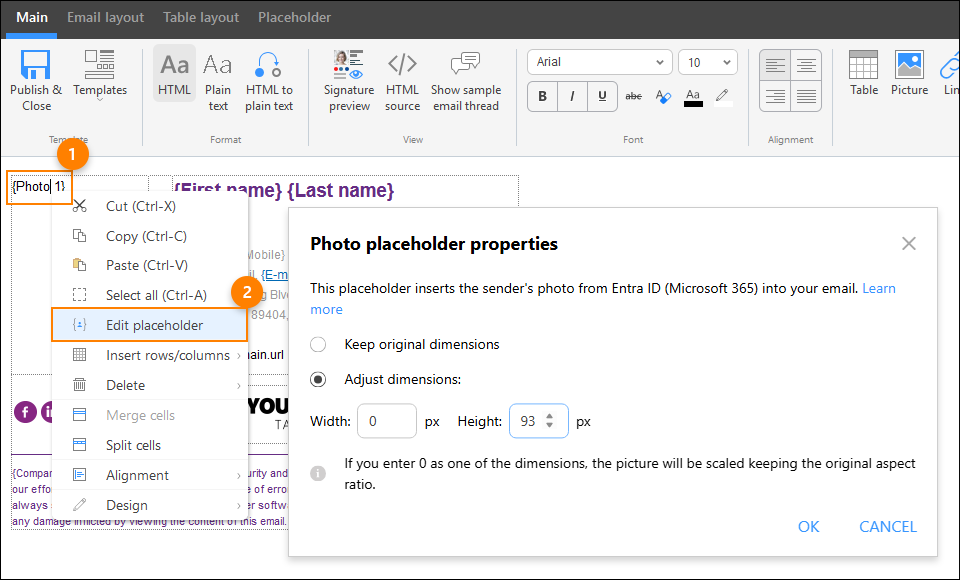The height and width of the screenshot is (580, 960).
Task: Select Keep original dimensions radio button
Action: pos(318,344)
